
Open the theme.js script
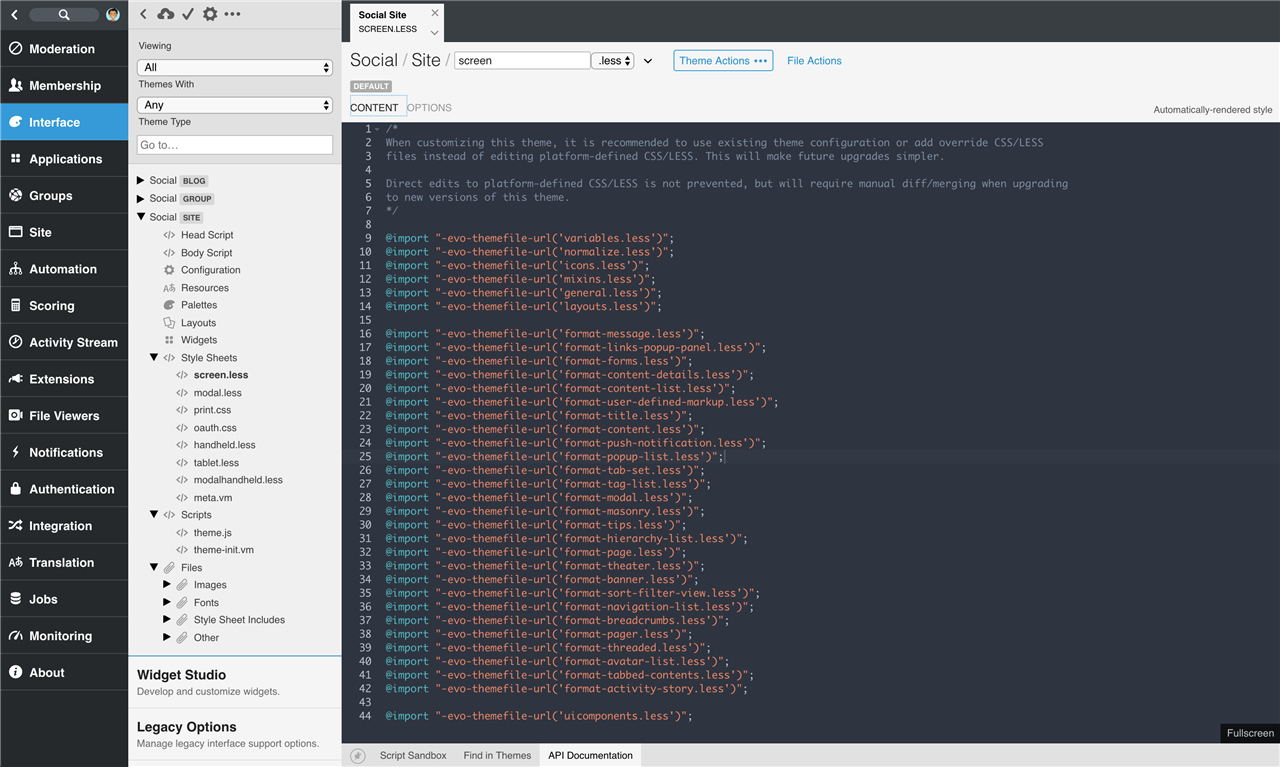212,533
